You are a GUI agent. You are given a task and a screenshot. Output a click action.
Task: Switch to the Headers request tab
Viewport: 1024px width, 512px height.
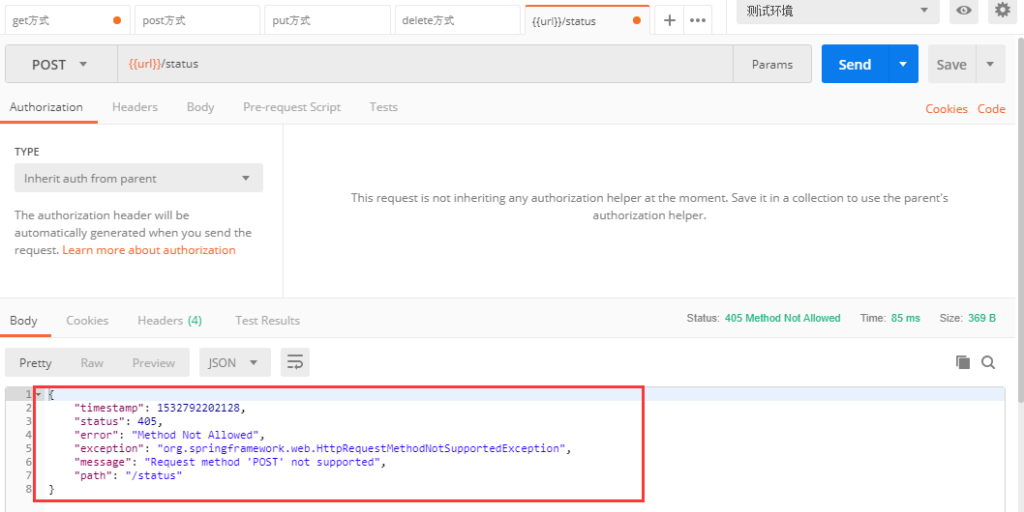(135, 107)
